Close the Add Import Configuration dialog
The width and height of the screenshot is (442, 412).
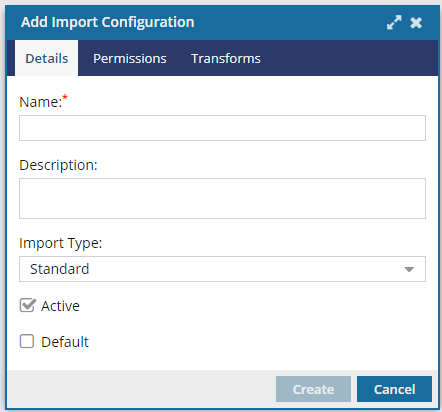coord(416,23)
